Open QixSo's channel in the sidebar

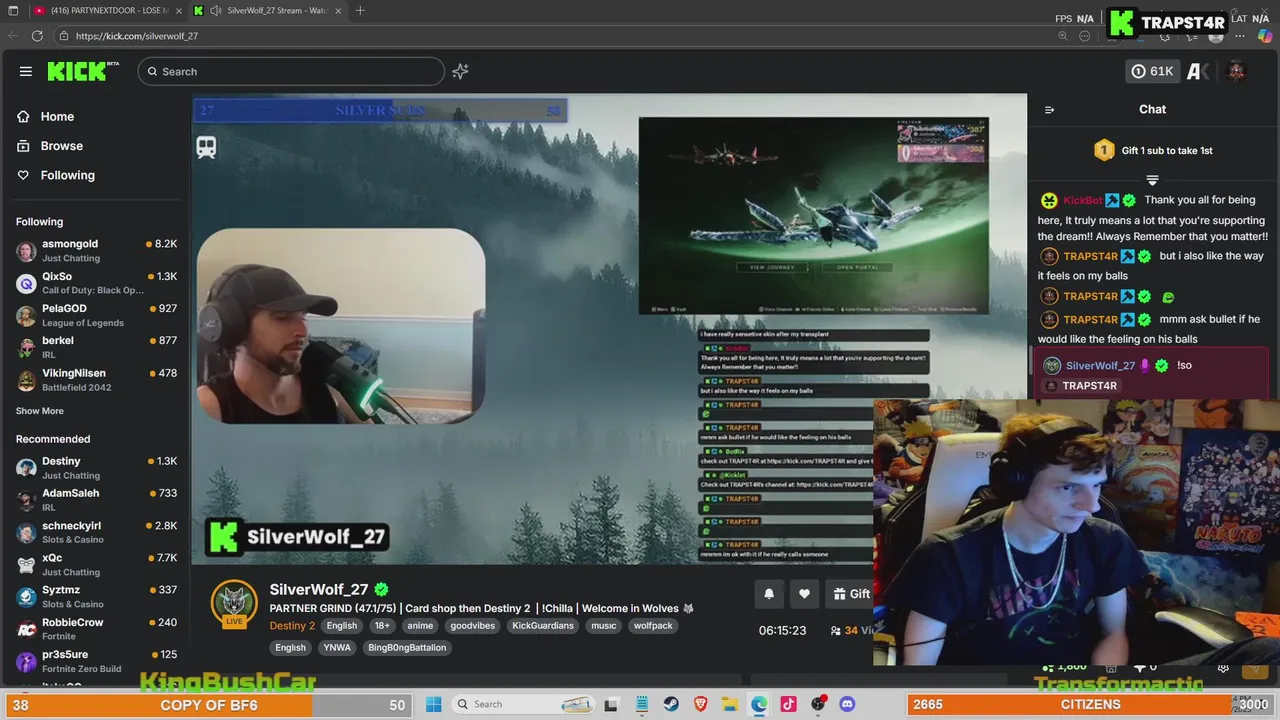tap(95, 283)
